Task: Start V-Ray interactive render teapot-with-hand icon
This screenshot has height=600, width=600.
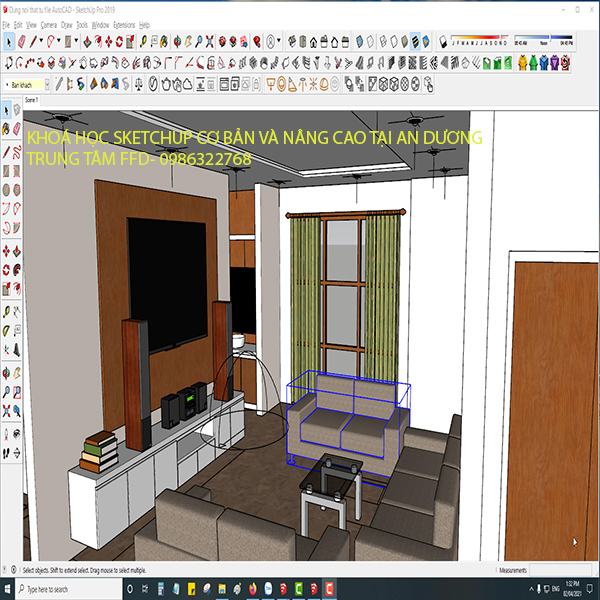Action: pyautogui.click(x=177, y=84)
